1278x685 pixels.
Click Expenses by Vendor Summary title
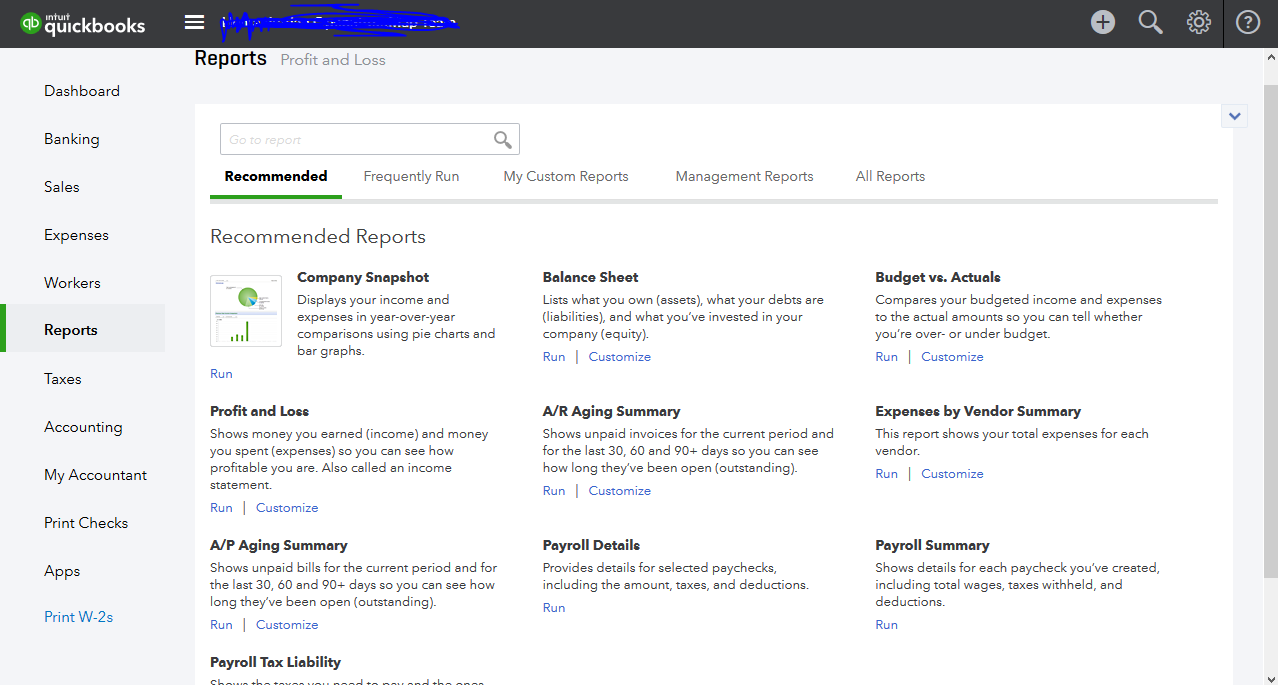pyautogui.click(x=978, y=411)
